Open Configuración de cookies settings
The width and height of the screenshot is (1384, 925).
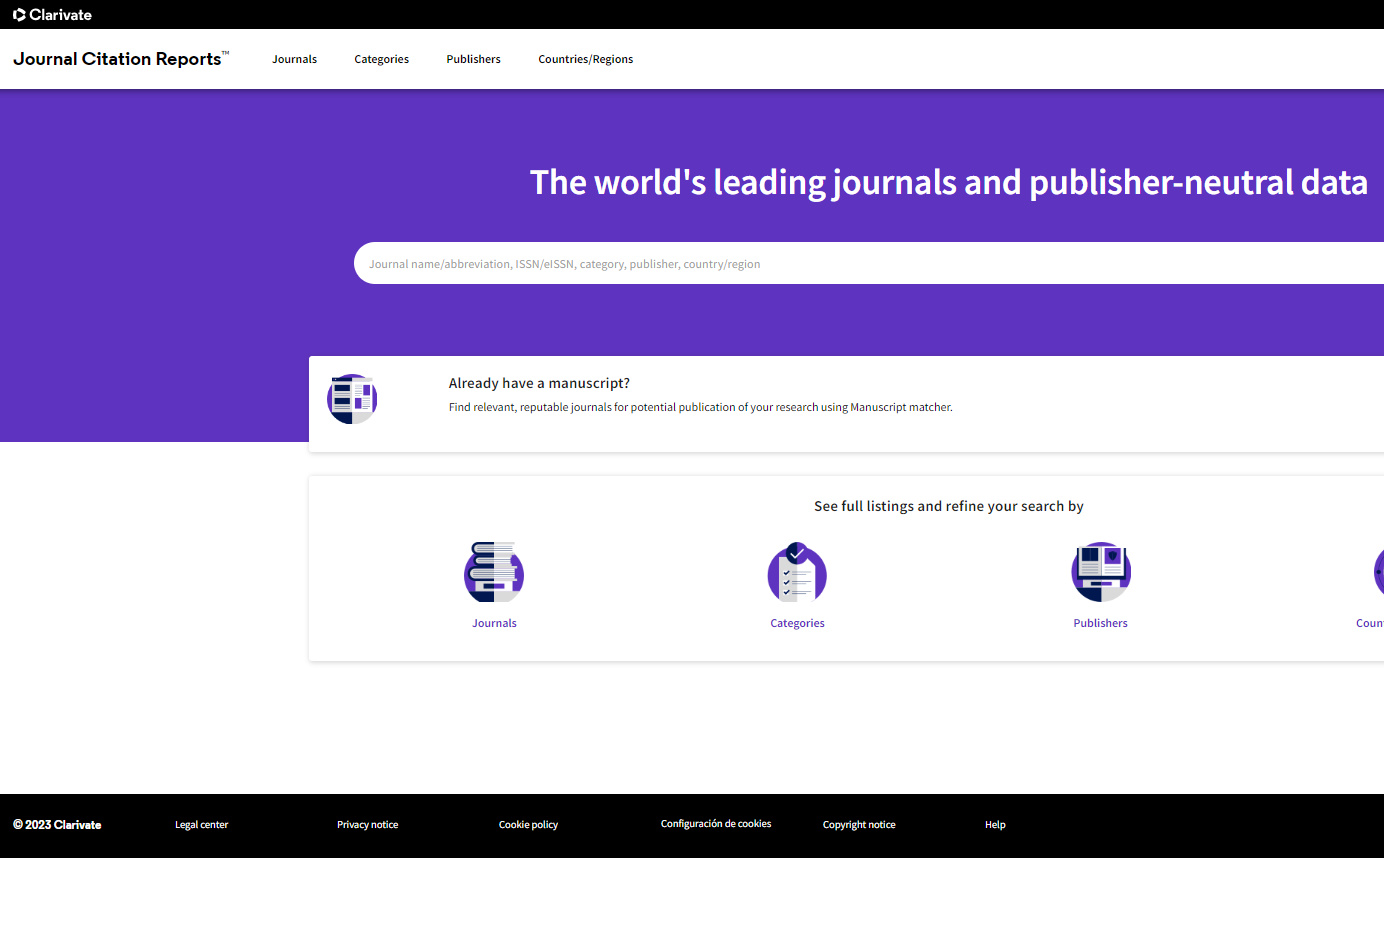[715, 824]
